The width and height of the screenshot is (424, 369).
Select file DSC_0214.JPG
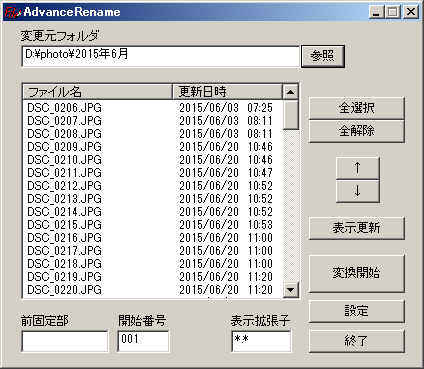[x=64, y=212]
